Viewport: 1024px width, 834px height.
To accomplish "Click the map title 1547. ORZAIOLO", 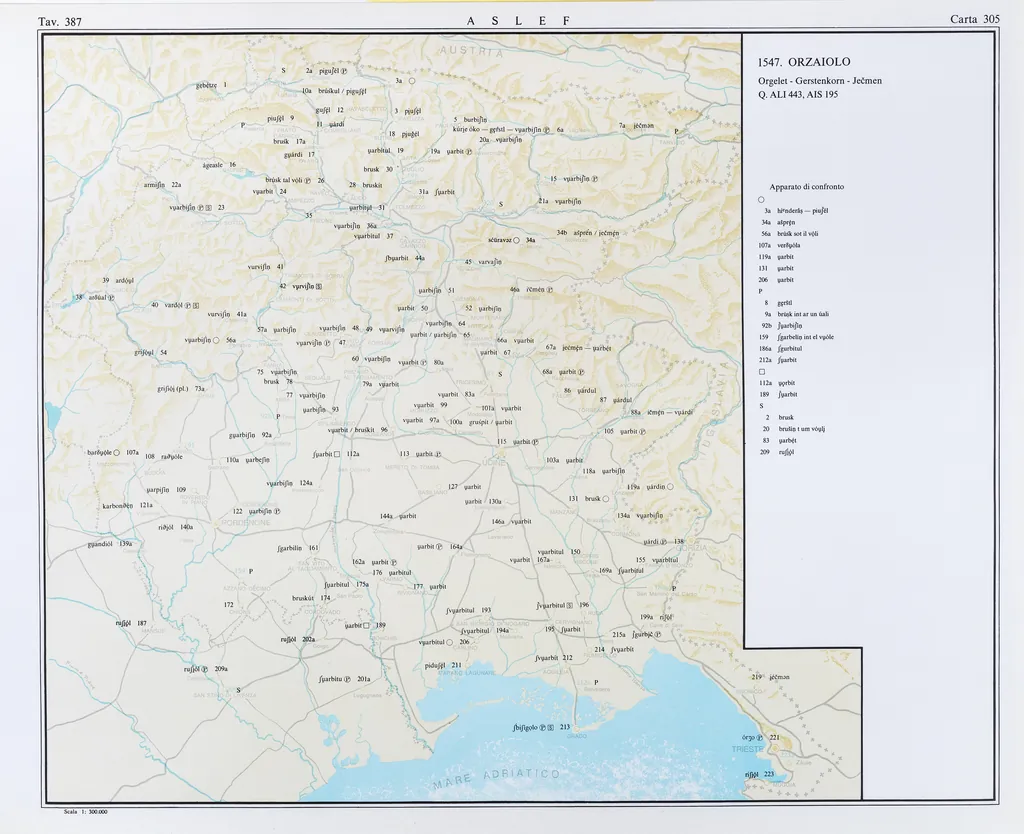I will point(804,62).
